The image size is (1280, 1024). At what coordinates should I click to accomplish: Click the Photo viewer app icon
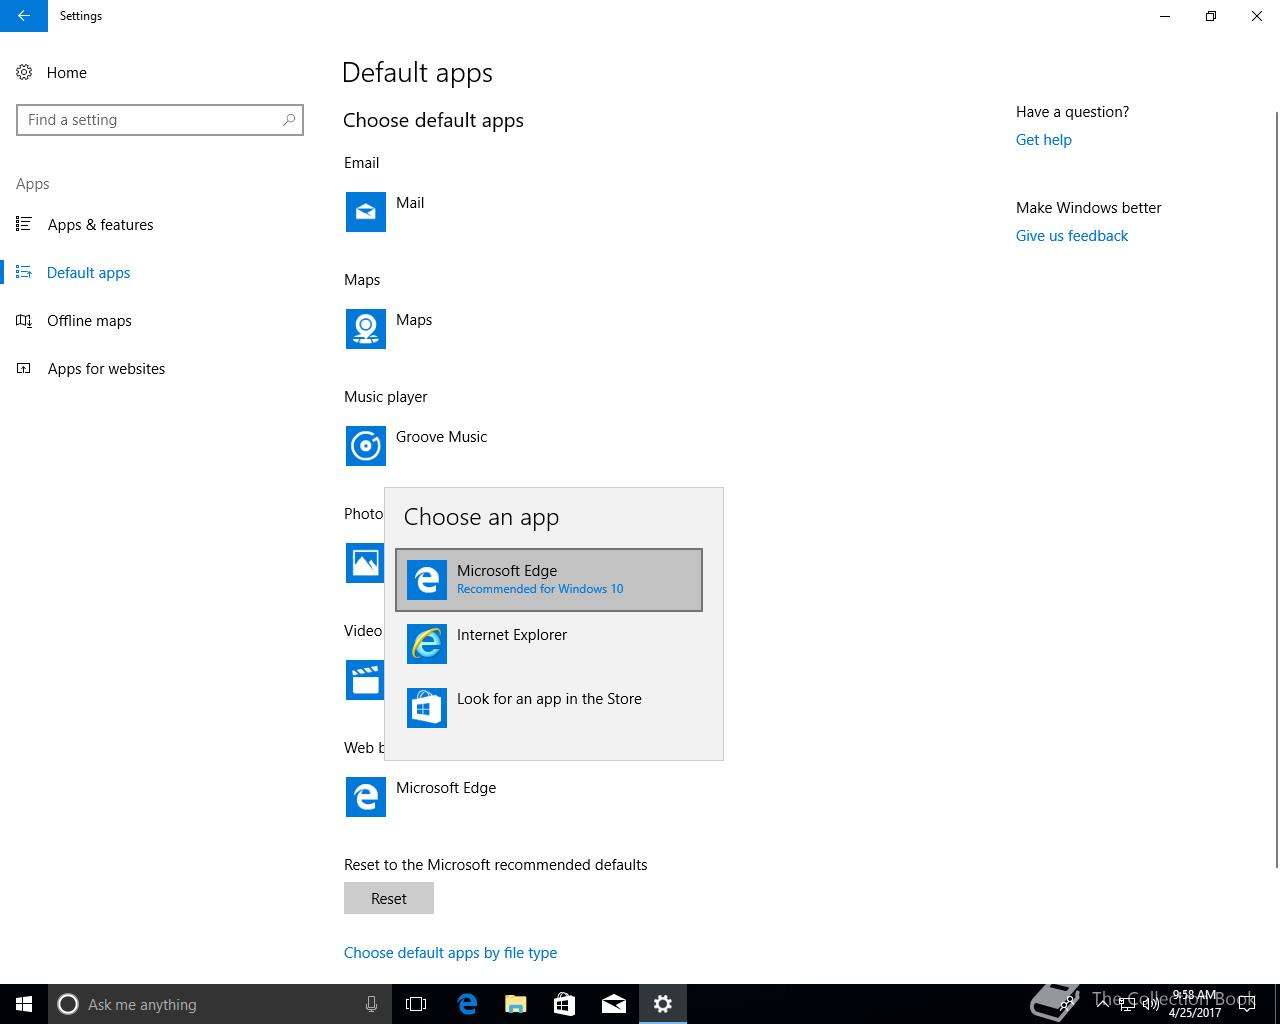pos(364,563)
